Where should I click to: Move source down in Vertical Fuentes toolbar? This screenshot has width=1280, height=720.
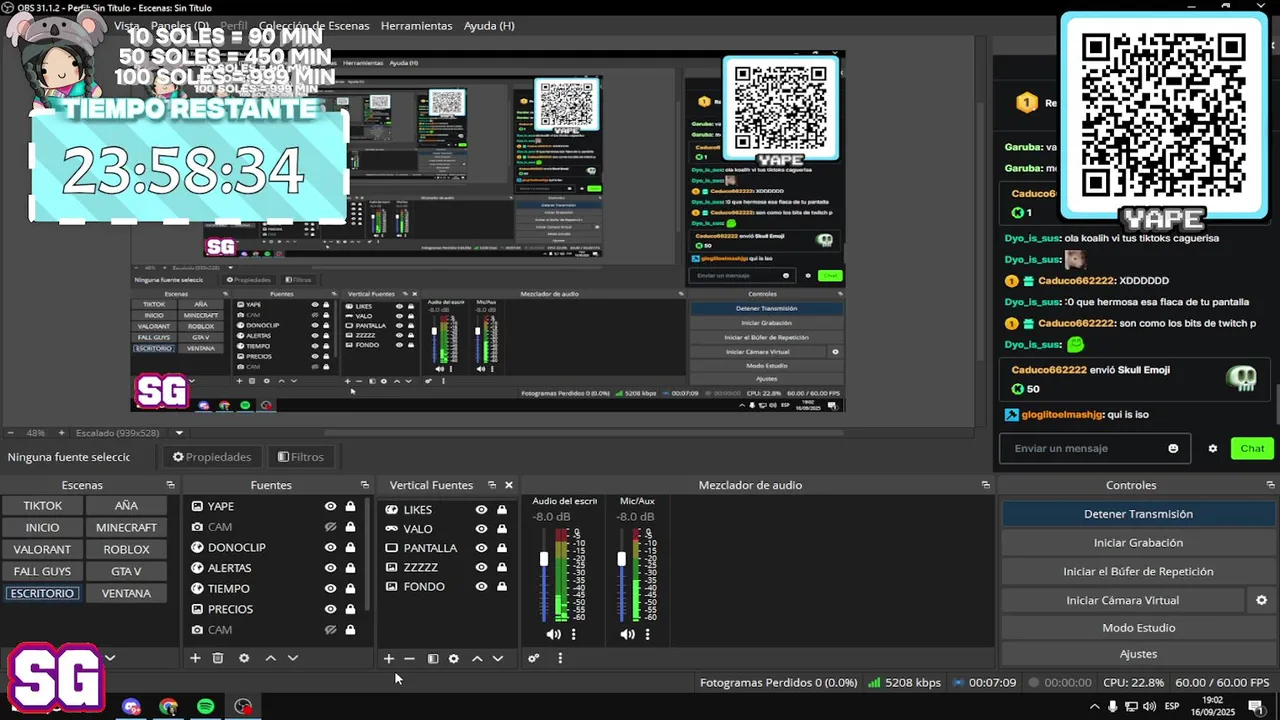498,658
